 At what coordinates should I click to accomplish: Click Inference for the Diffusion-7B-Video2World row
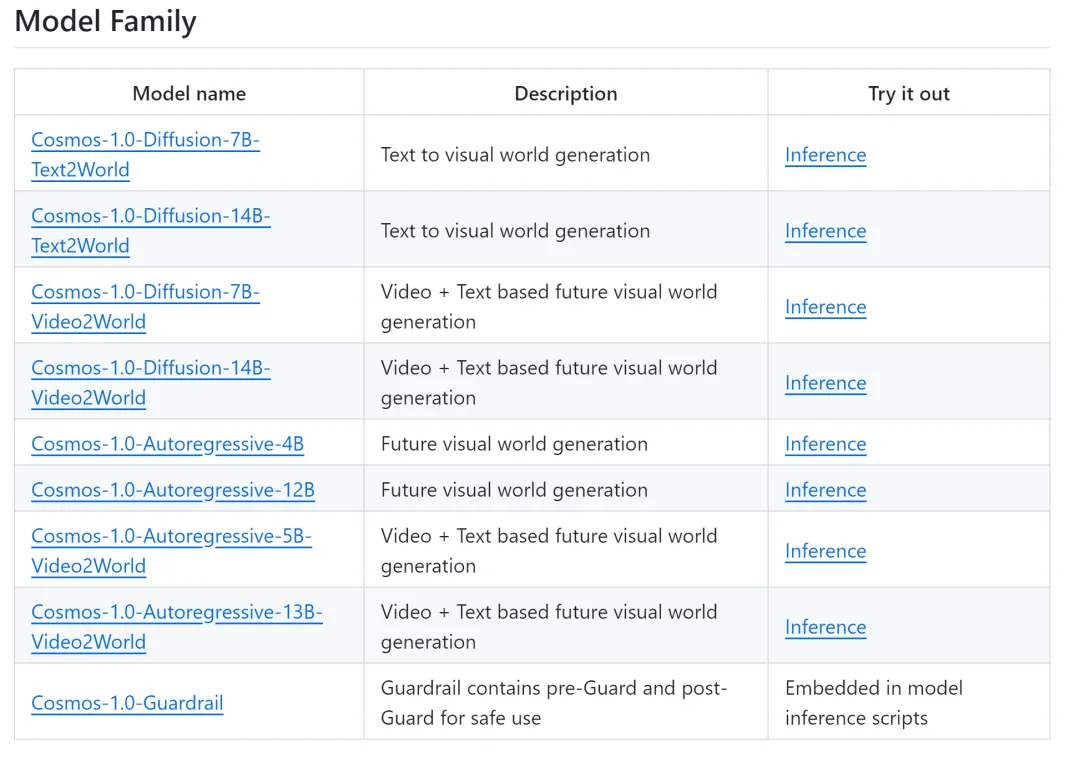pos(825,307)
